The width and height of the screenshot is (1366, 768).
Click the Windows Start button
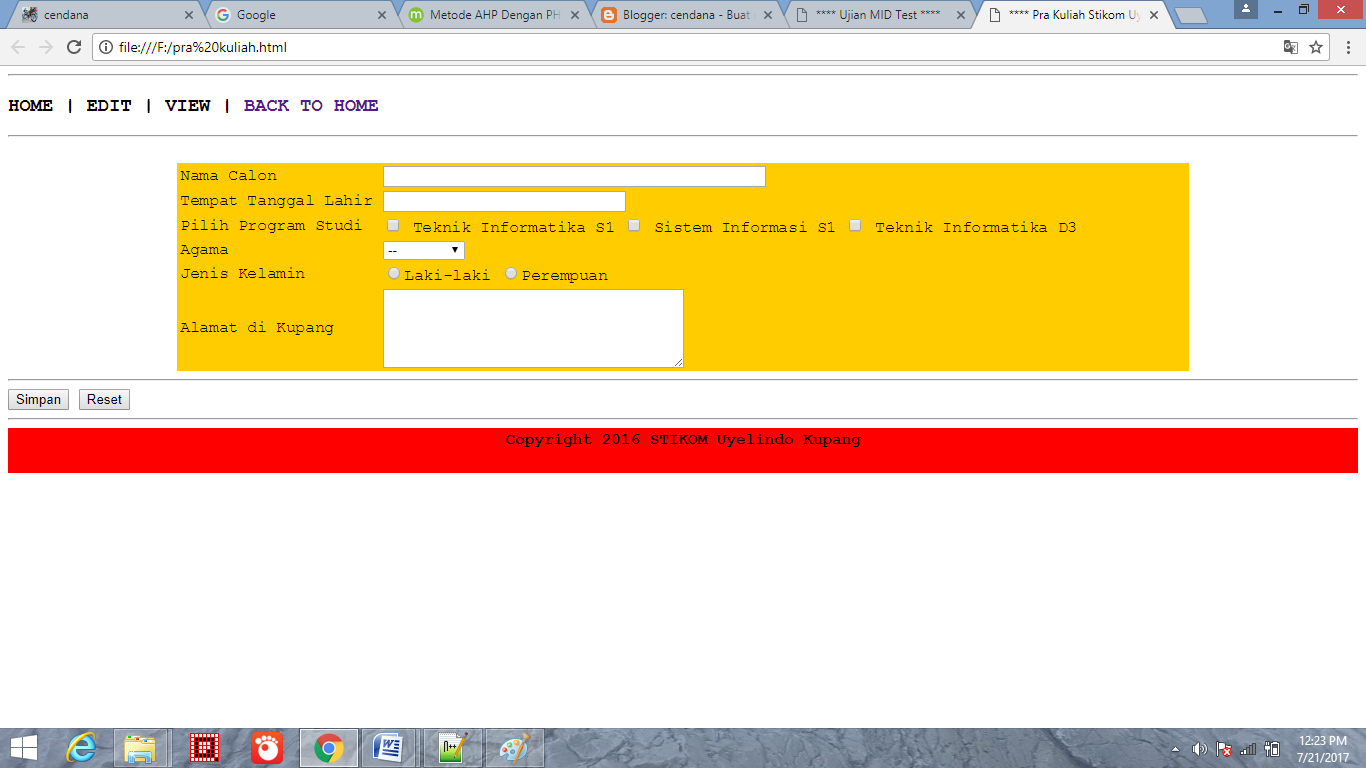22,747
